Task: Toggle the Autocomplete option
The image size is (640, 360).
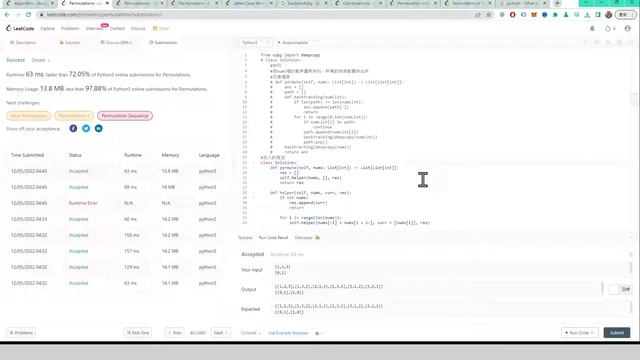Action: coord(293,42)
